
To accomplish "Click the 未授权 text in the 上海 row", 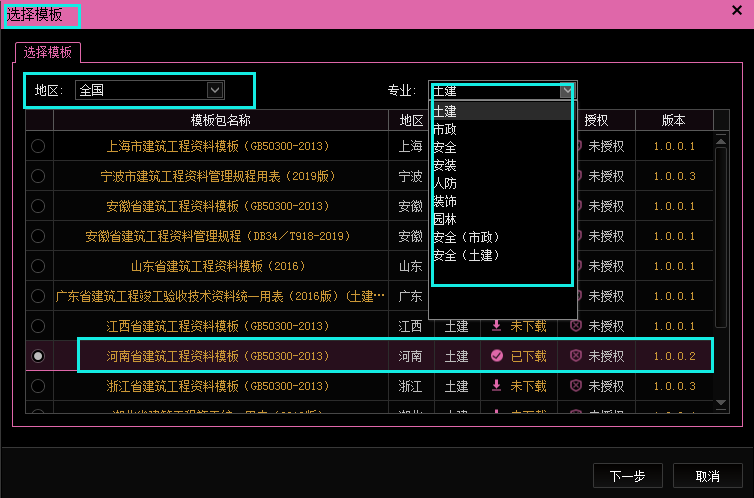I will coord(606,146).
